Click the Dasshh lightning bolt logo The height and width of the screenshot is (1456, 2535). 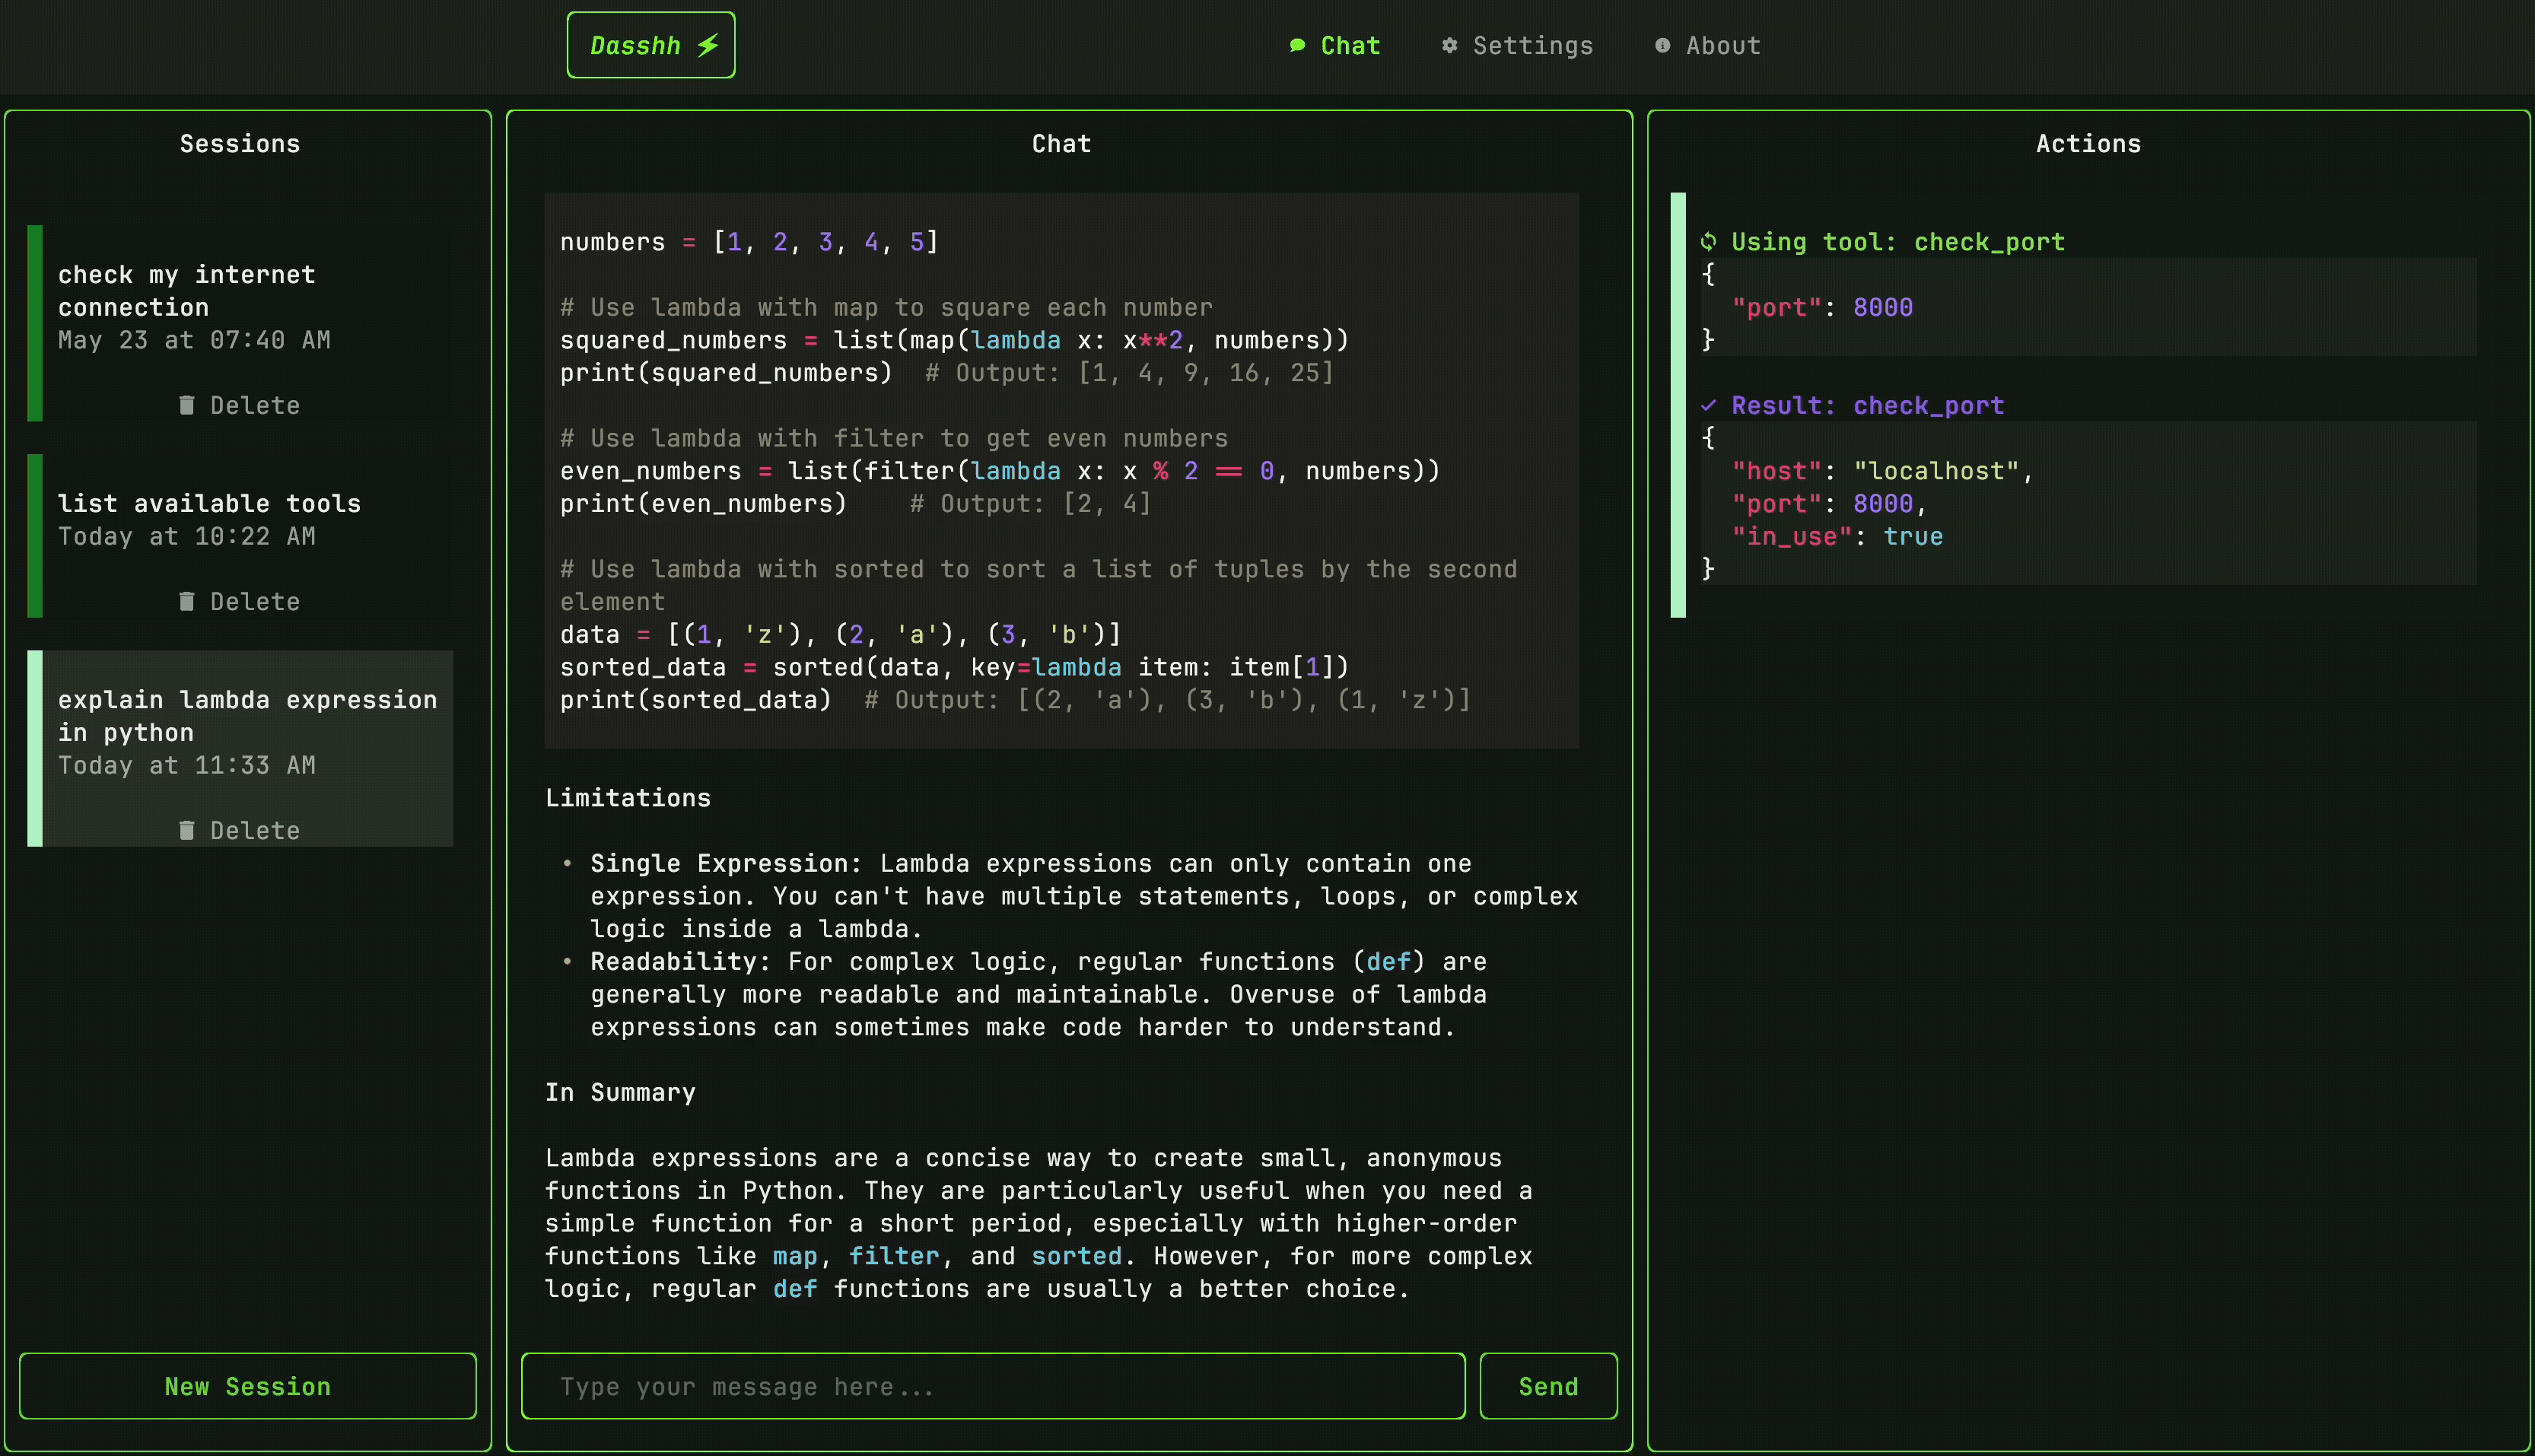651,45
